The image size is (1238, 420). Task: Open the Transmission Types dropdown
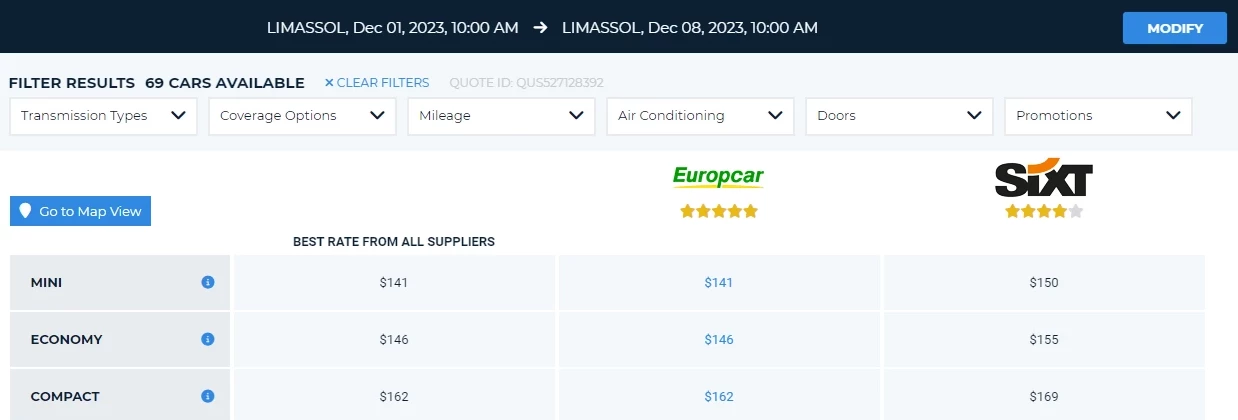[x=103, y=116]
